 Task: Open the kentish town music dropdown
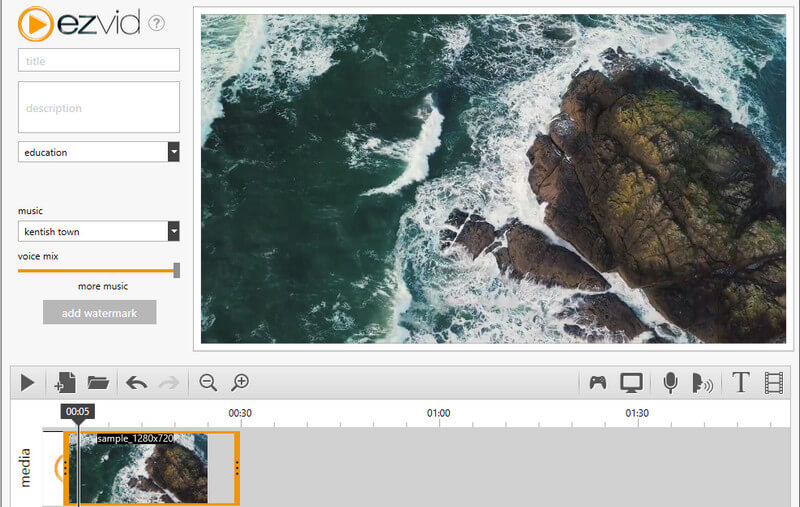tap(173, 232)
